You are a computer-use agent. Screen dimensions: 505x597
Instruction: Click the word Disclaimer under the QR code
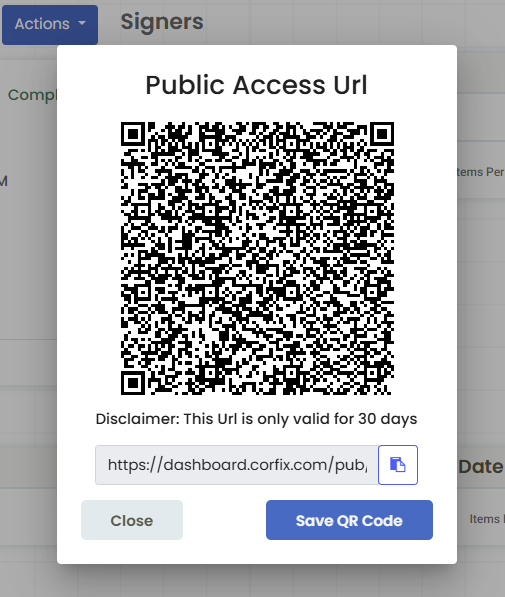click(137, 419)
